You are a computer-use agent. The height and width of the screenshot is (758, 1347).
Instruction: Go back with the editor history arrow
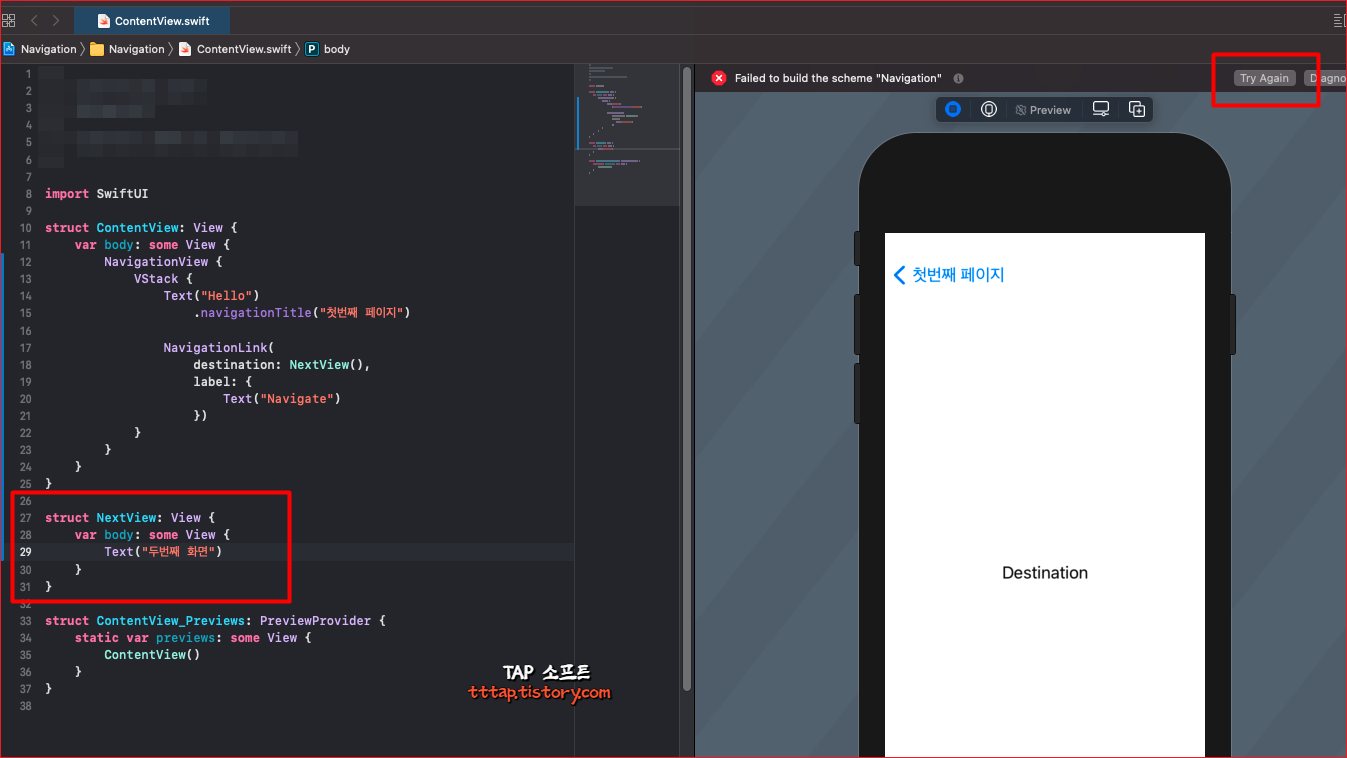34,20
